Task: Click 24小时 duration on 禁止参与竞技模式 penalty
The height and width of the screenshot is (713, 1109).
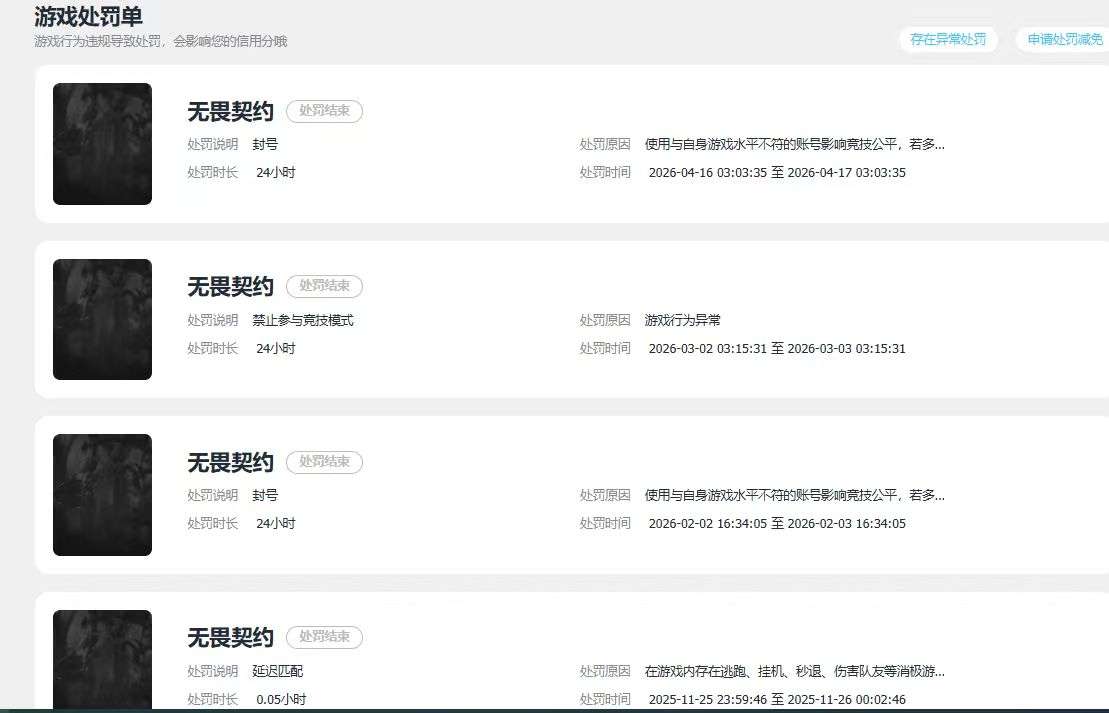Action: 276,348
